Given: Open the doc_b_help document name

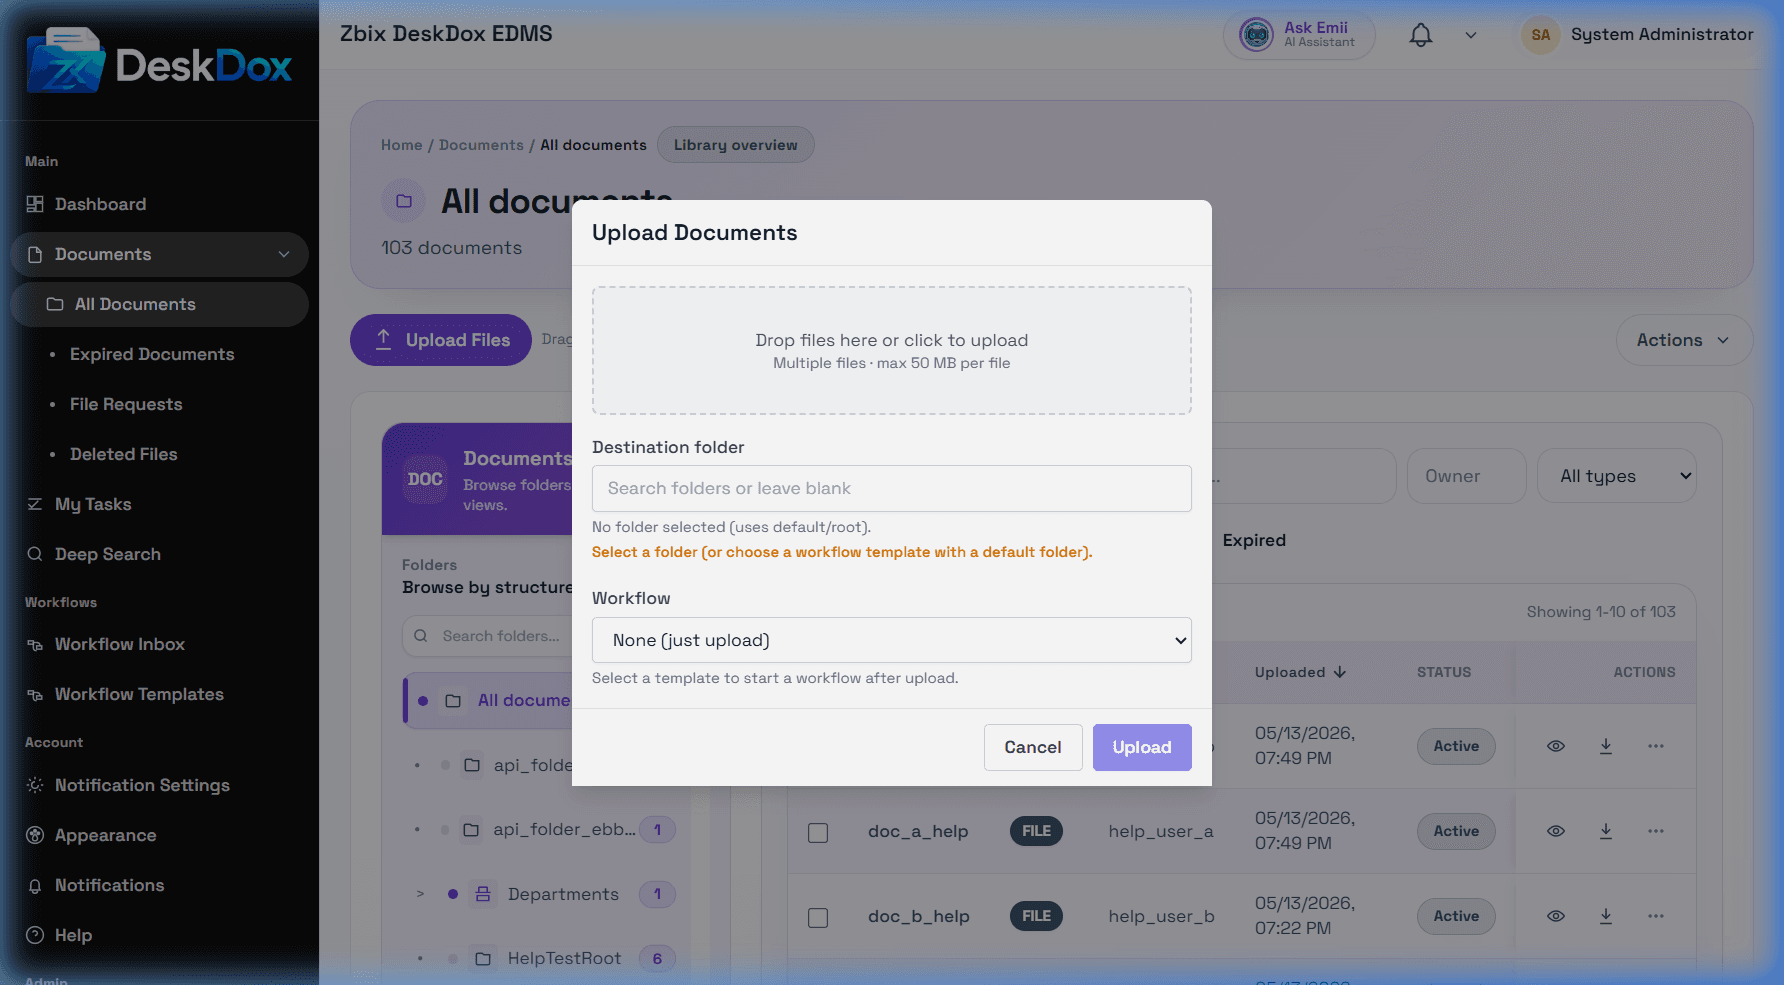Looking at the screenshot, I should pos(919,916).
